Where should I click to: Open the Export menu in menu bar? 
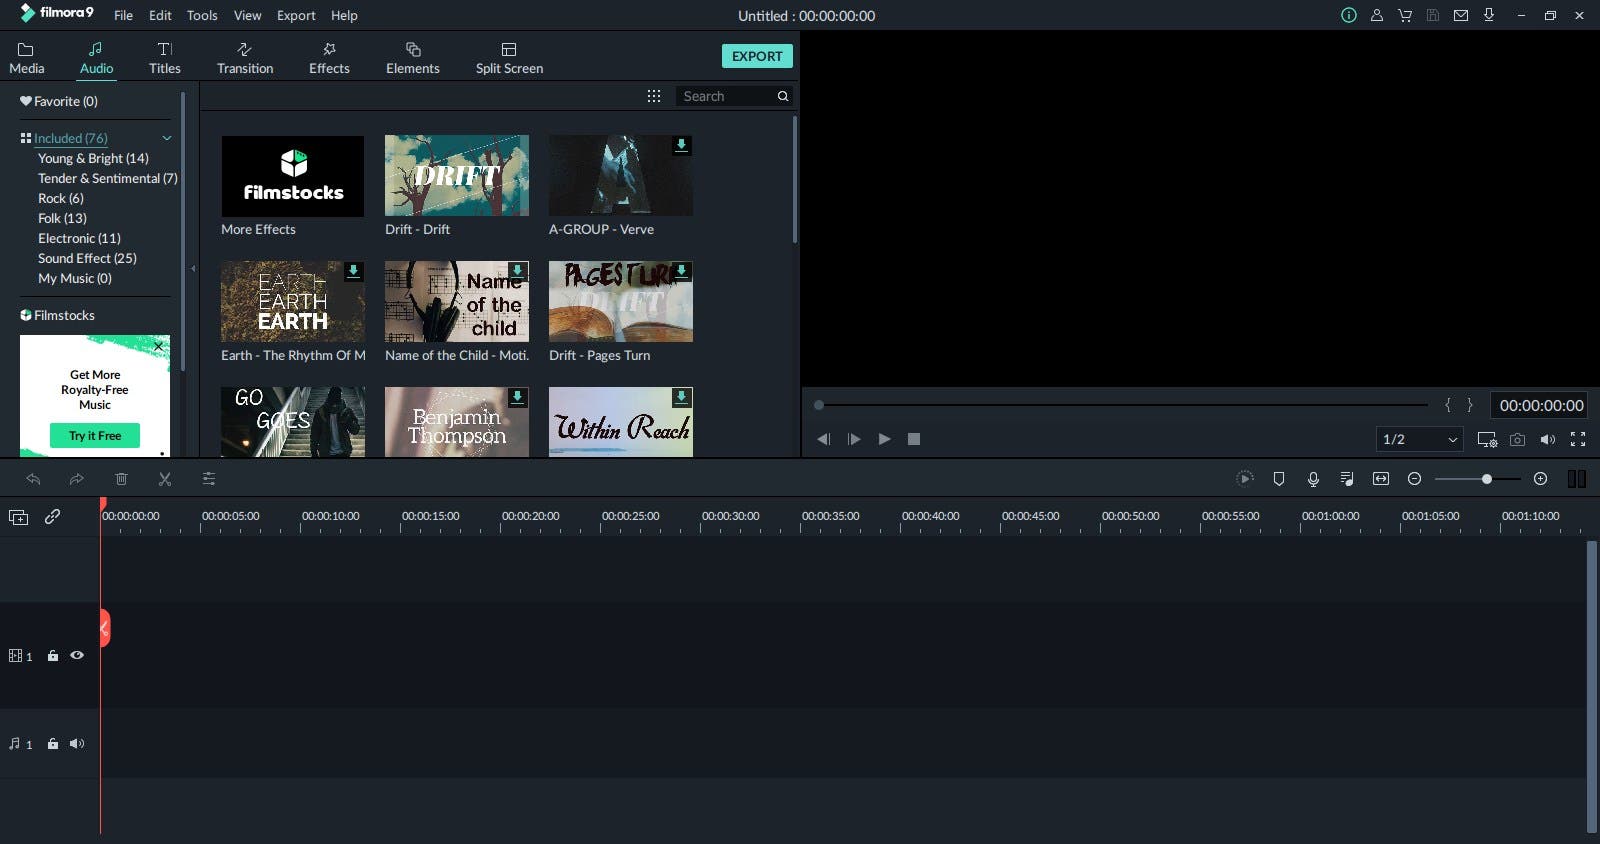click(296, 15)
